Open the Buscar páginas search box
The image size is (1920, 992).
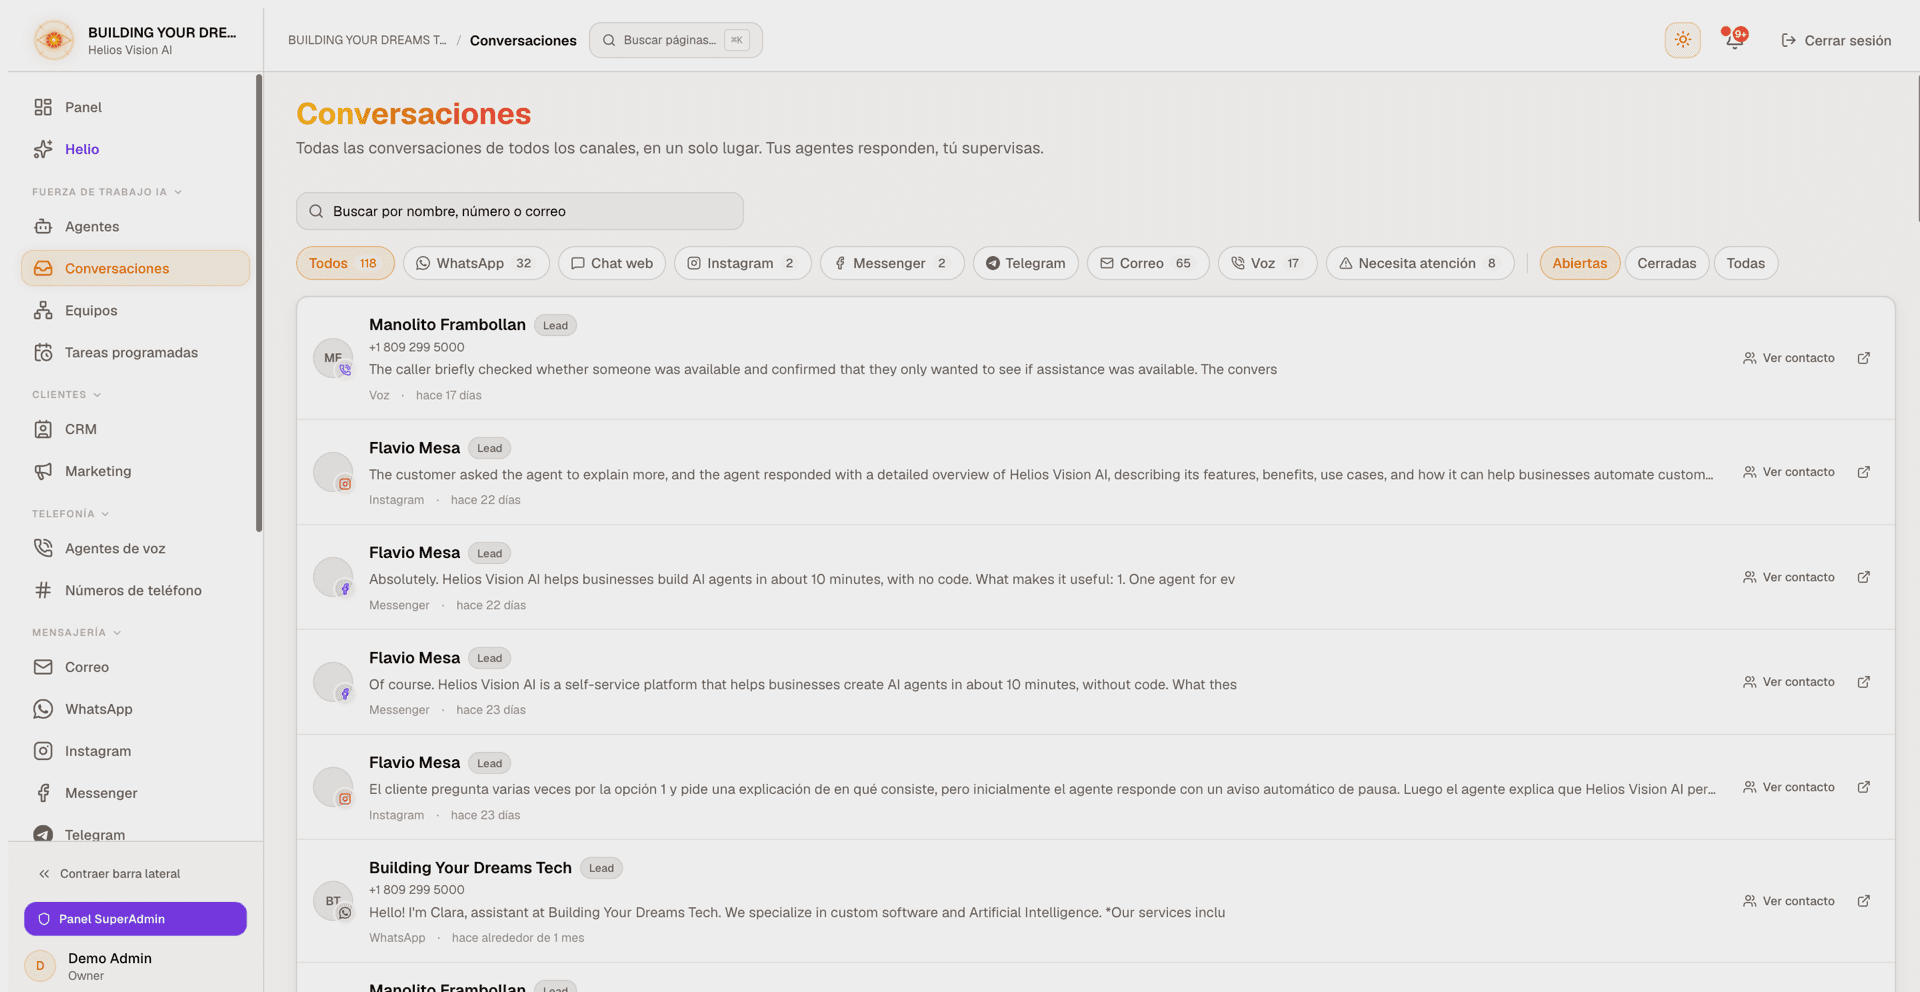[x=676, y=40]
